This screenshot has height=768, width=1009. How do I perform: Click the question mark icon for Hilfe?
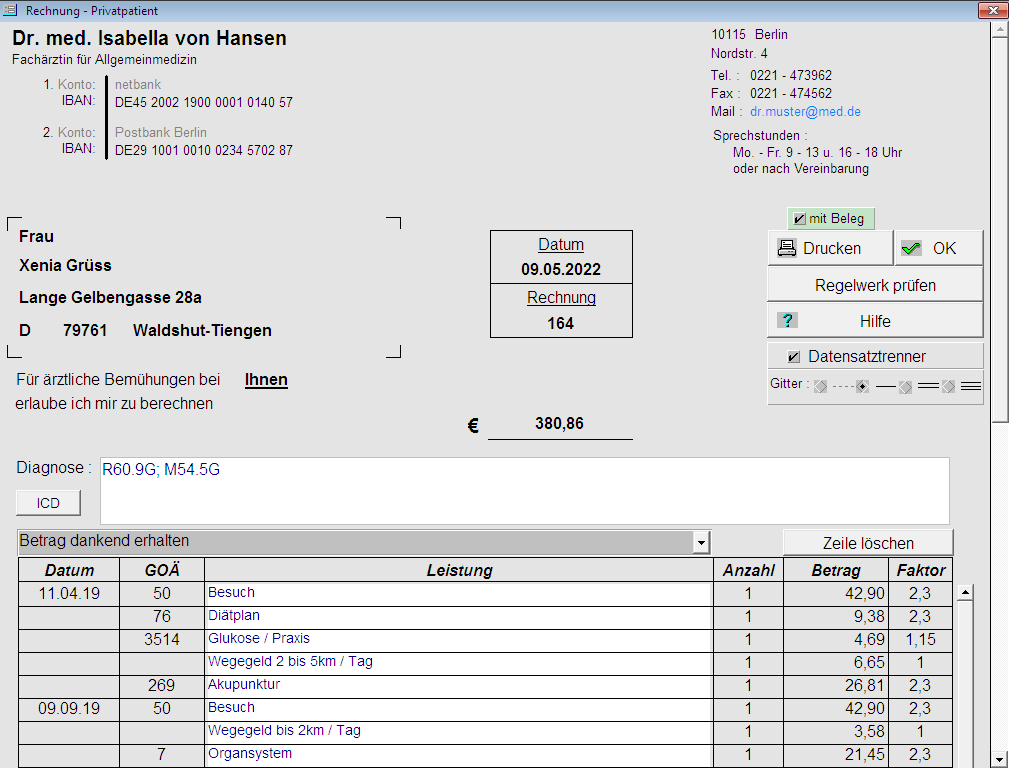(x=788, y=321)
